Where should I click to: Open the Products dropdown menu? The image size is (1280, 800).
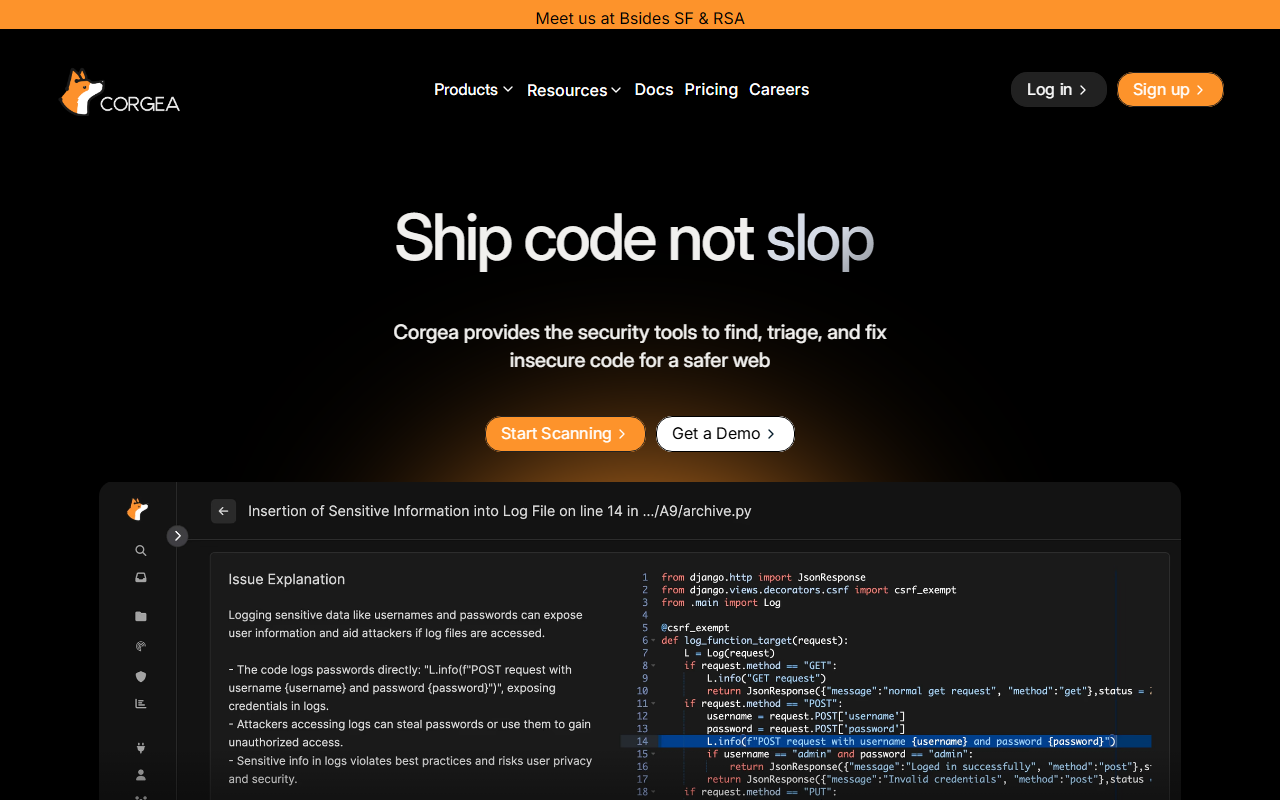(x=474, y=90)
